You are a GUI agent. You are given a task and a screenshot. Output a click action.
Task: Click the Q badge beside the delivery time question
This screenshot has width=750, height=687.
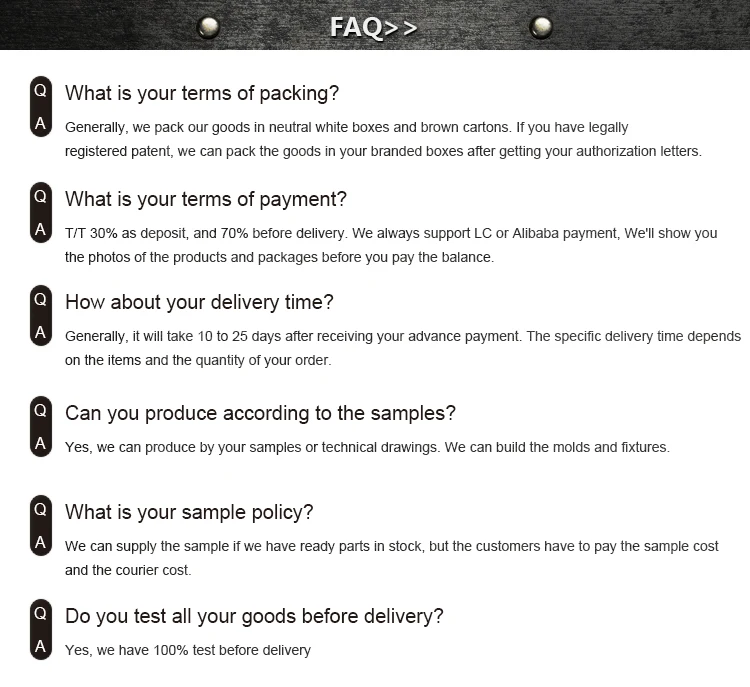pos(41,300)
